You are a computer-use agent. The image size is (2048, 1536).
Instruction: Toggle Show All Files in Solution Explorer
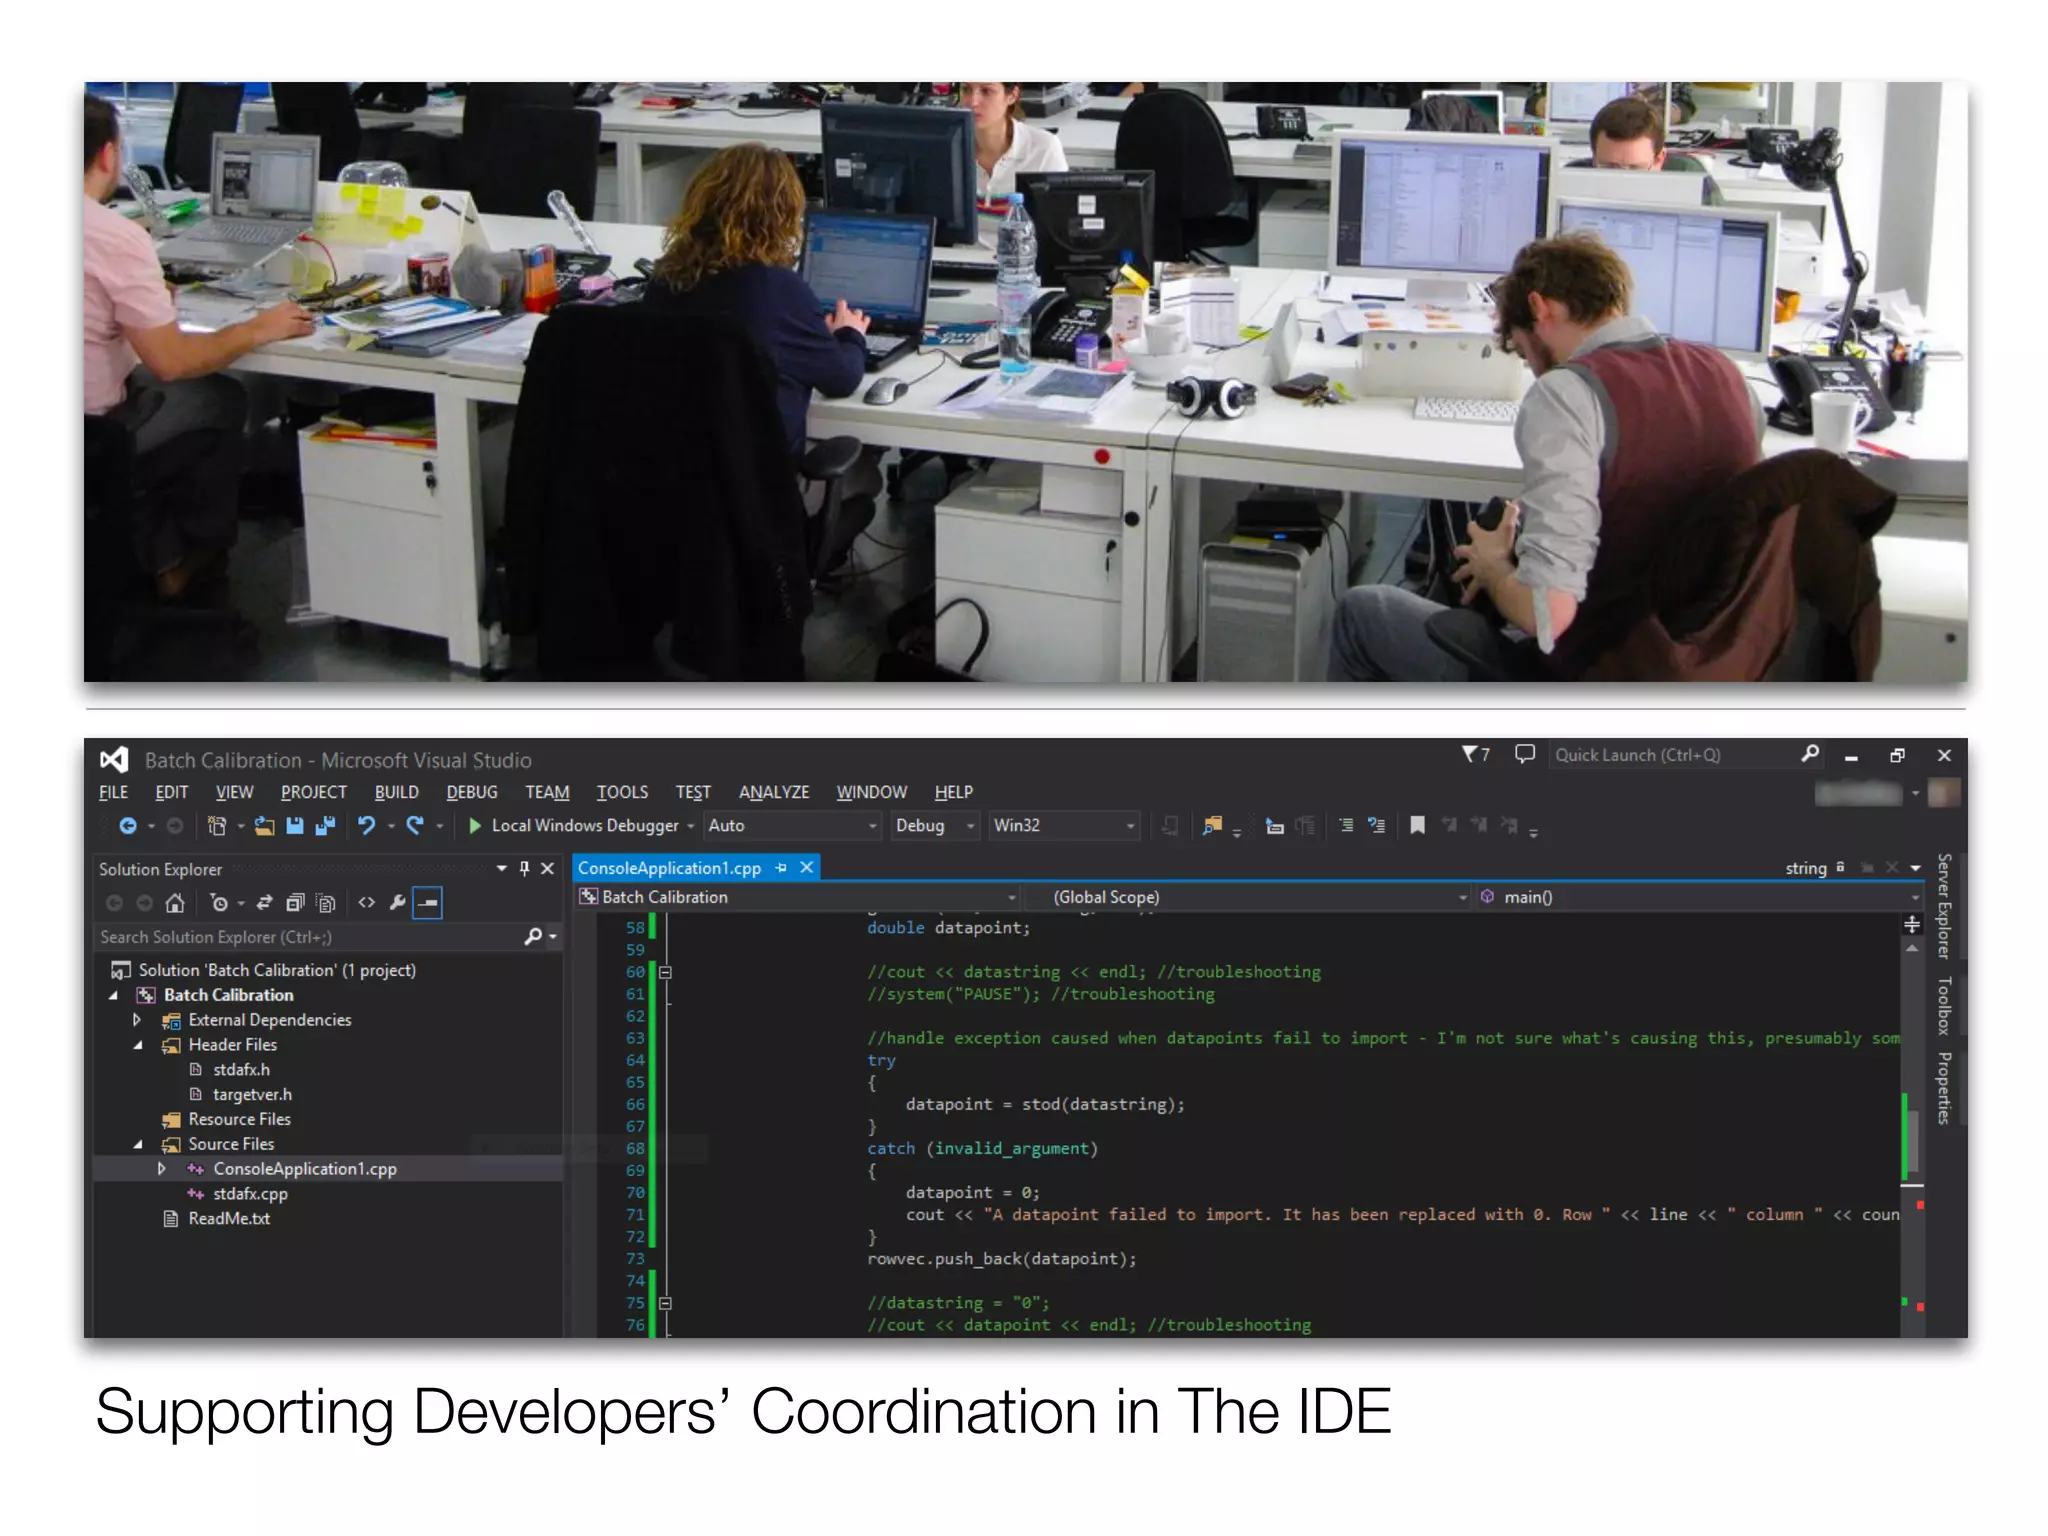pos(326,904)
